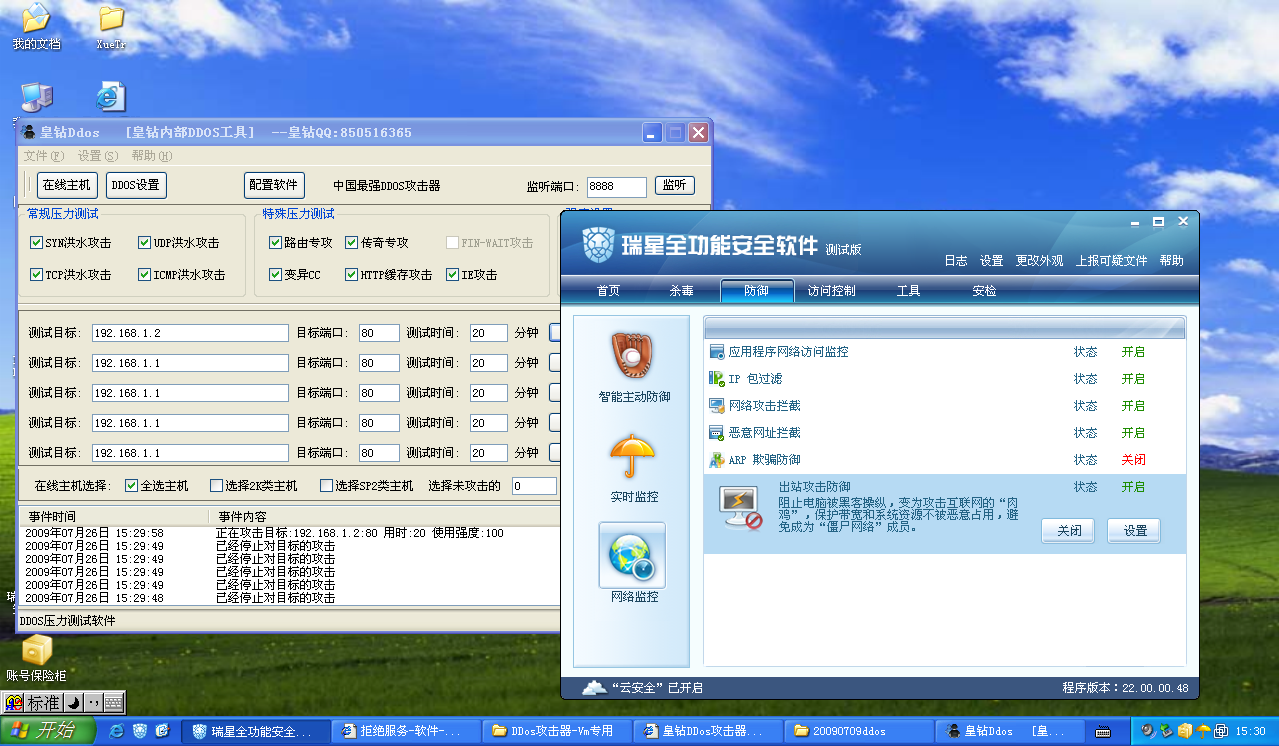Switch to the 访问控制 tab
The image size is (1279, 746).
[x=831, y=291]
